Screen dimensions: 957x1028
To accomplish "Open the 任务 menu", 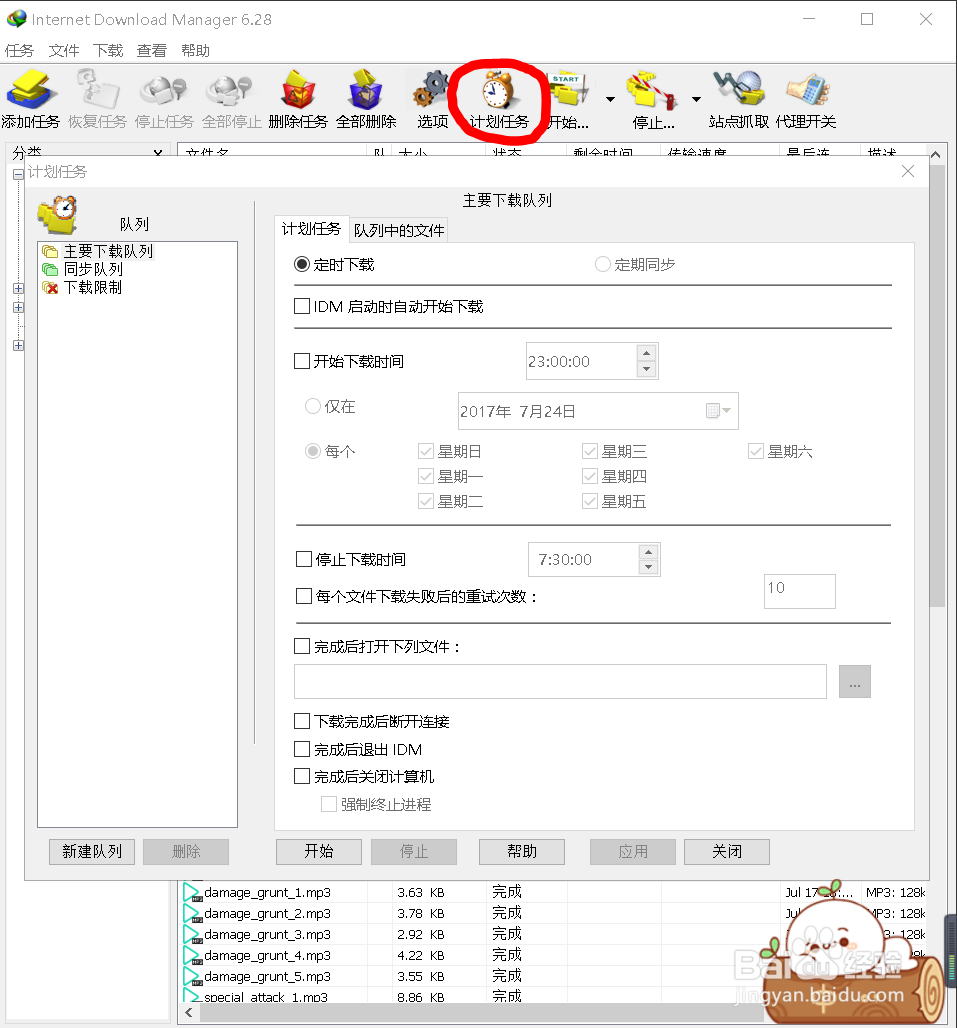I will pos(20,50).
